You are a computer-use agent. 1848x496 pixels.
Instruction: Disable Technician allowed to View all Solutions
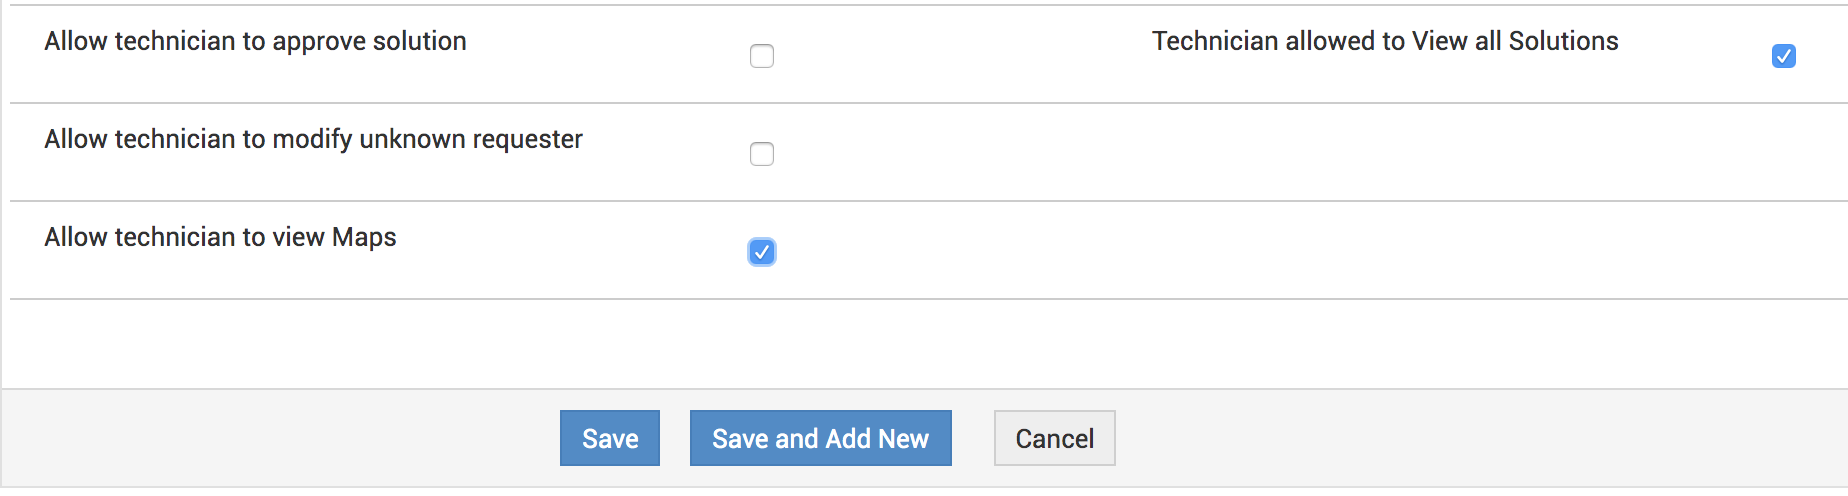(1783, 56)
